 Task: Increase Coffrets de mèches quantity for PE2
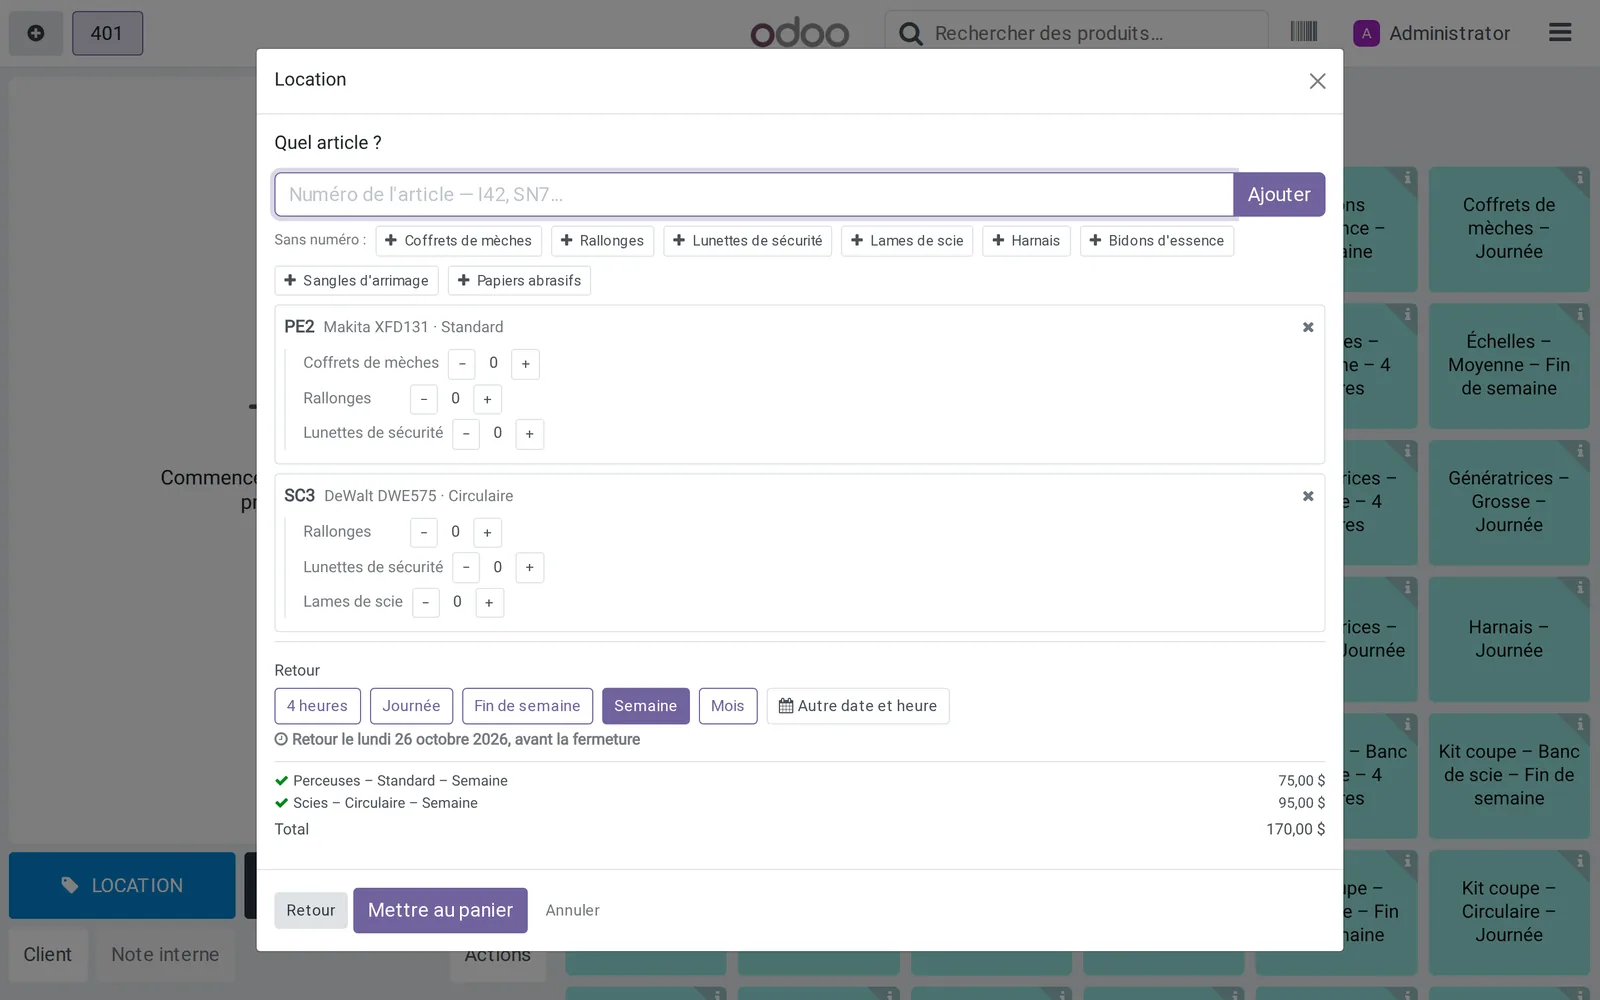click(x=526, y=364)
